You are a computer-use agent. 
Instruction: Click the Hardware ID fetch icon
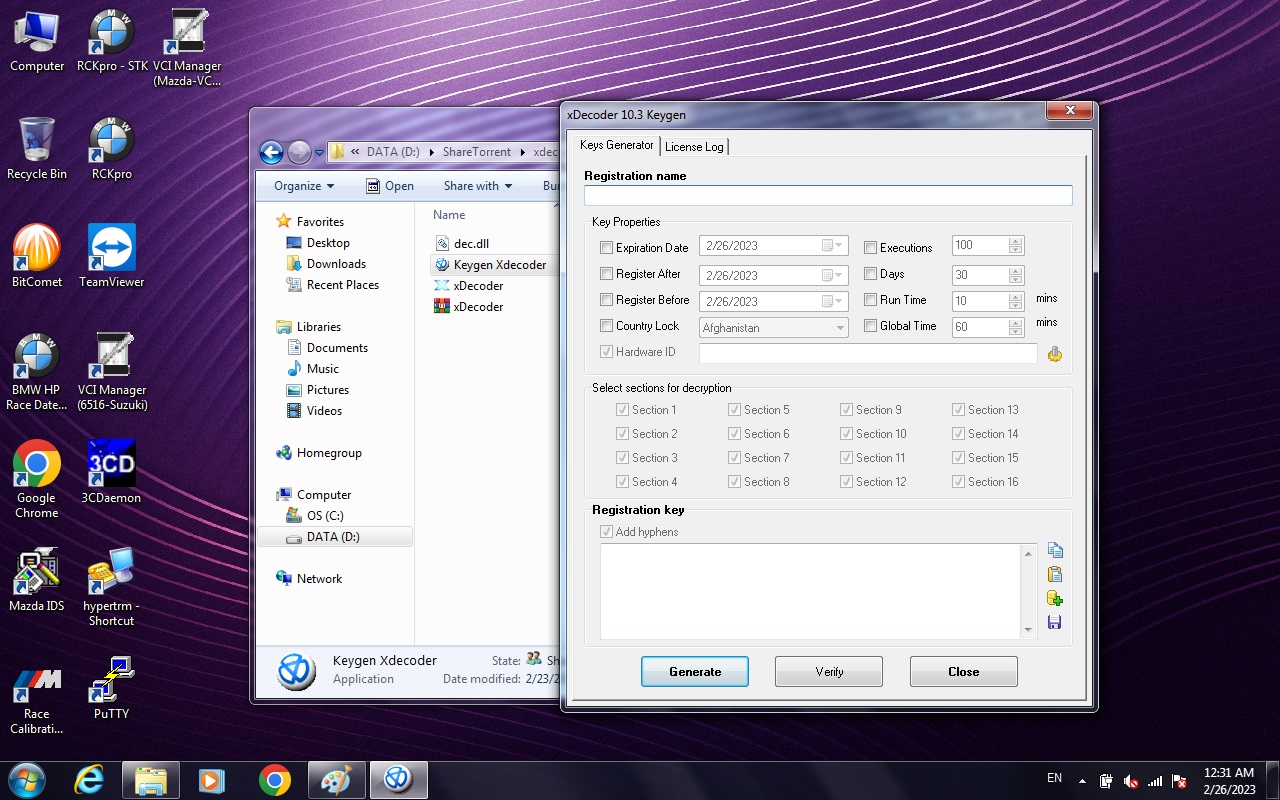(x=1054, y=353)
